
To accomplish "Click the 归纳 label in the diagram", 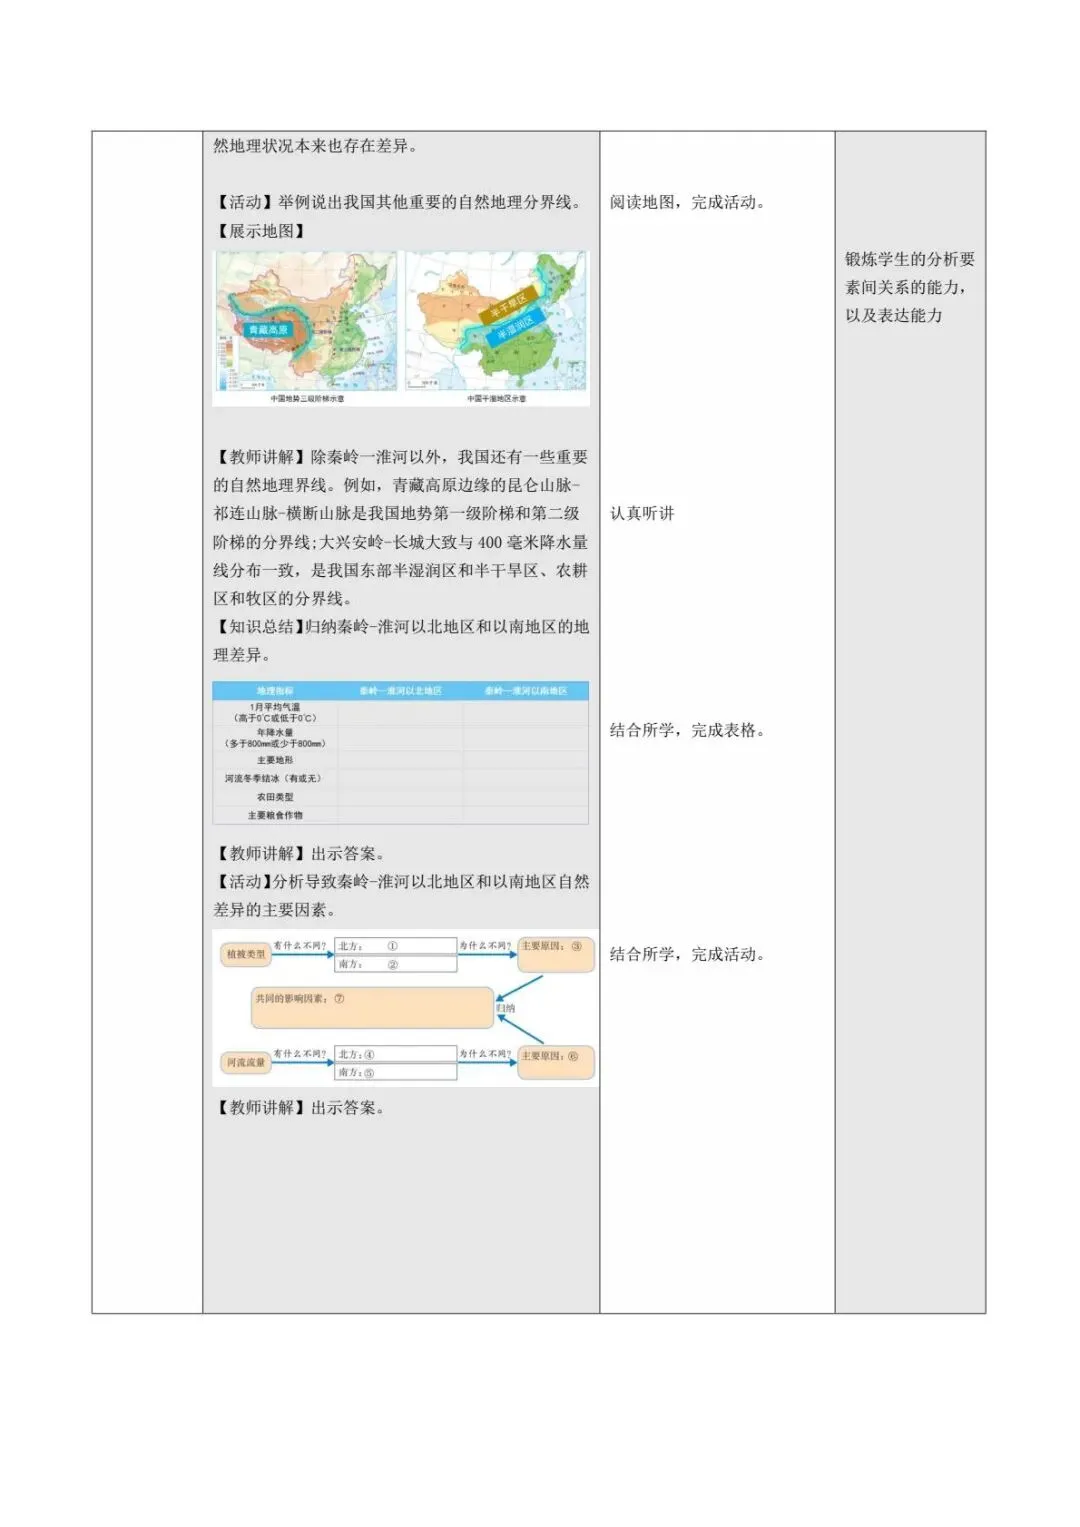I will tap(506, 1008).
